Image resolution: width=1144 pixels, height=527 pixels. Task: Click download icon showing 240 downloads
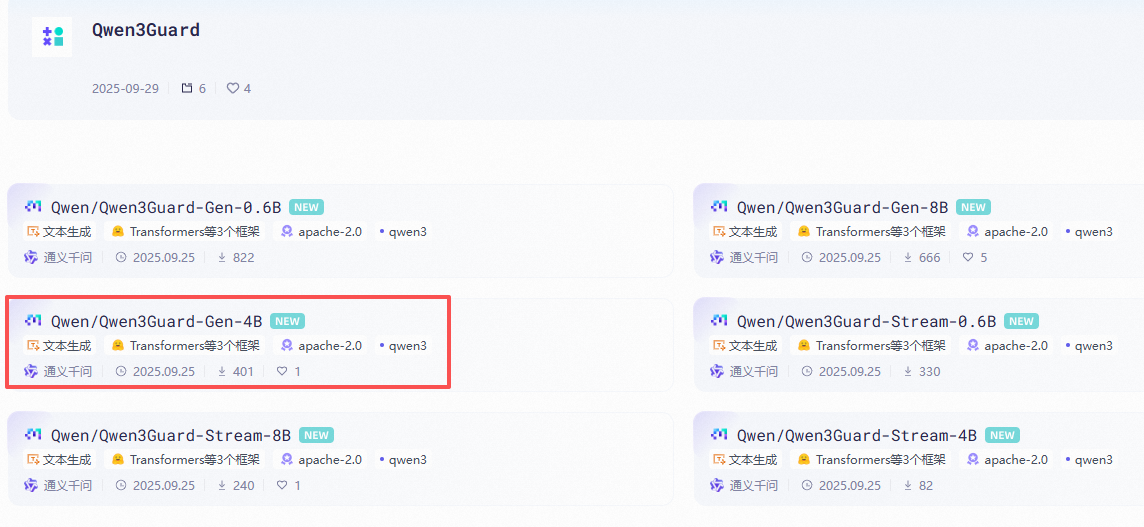222,485
